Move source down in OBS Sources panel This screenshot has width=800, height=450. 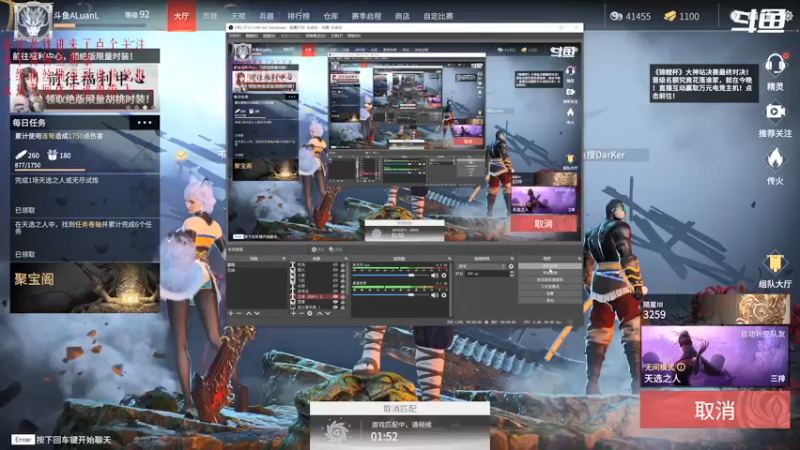(328, 313)
